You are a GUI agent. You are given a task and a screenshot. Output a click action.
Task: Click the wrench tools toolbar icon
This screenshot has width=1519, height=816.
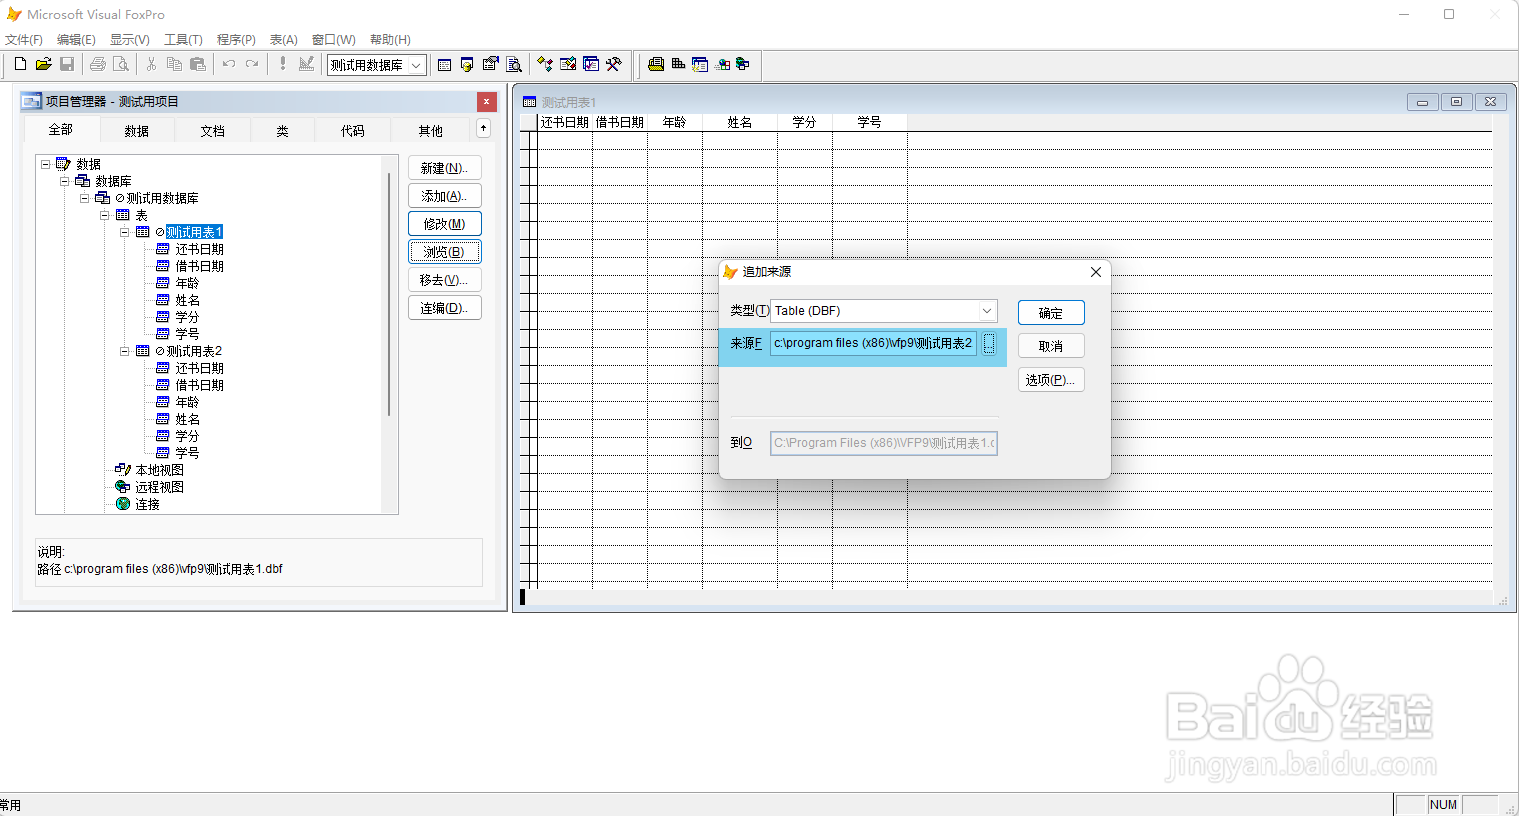(613, 64)
